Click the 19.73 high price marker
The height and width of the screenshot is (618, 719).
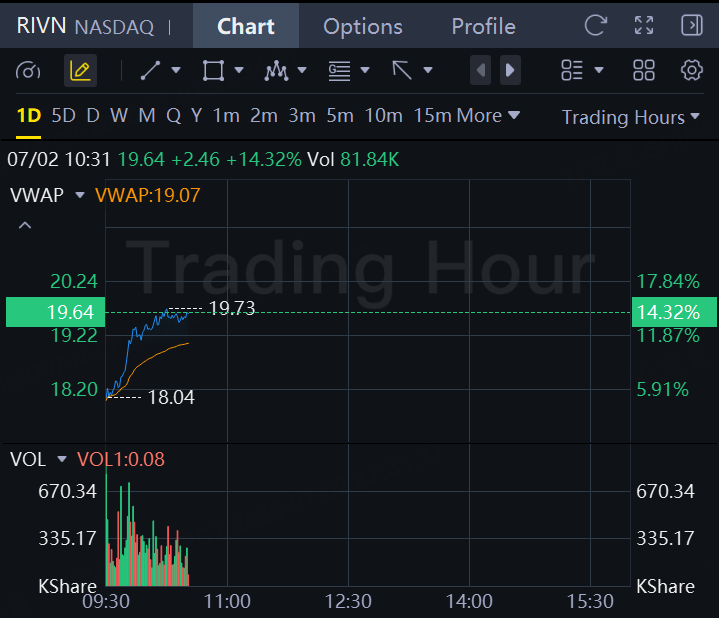[x=232, y=308]
